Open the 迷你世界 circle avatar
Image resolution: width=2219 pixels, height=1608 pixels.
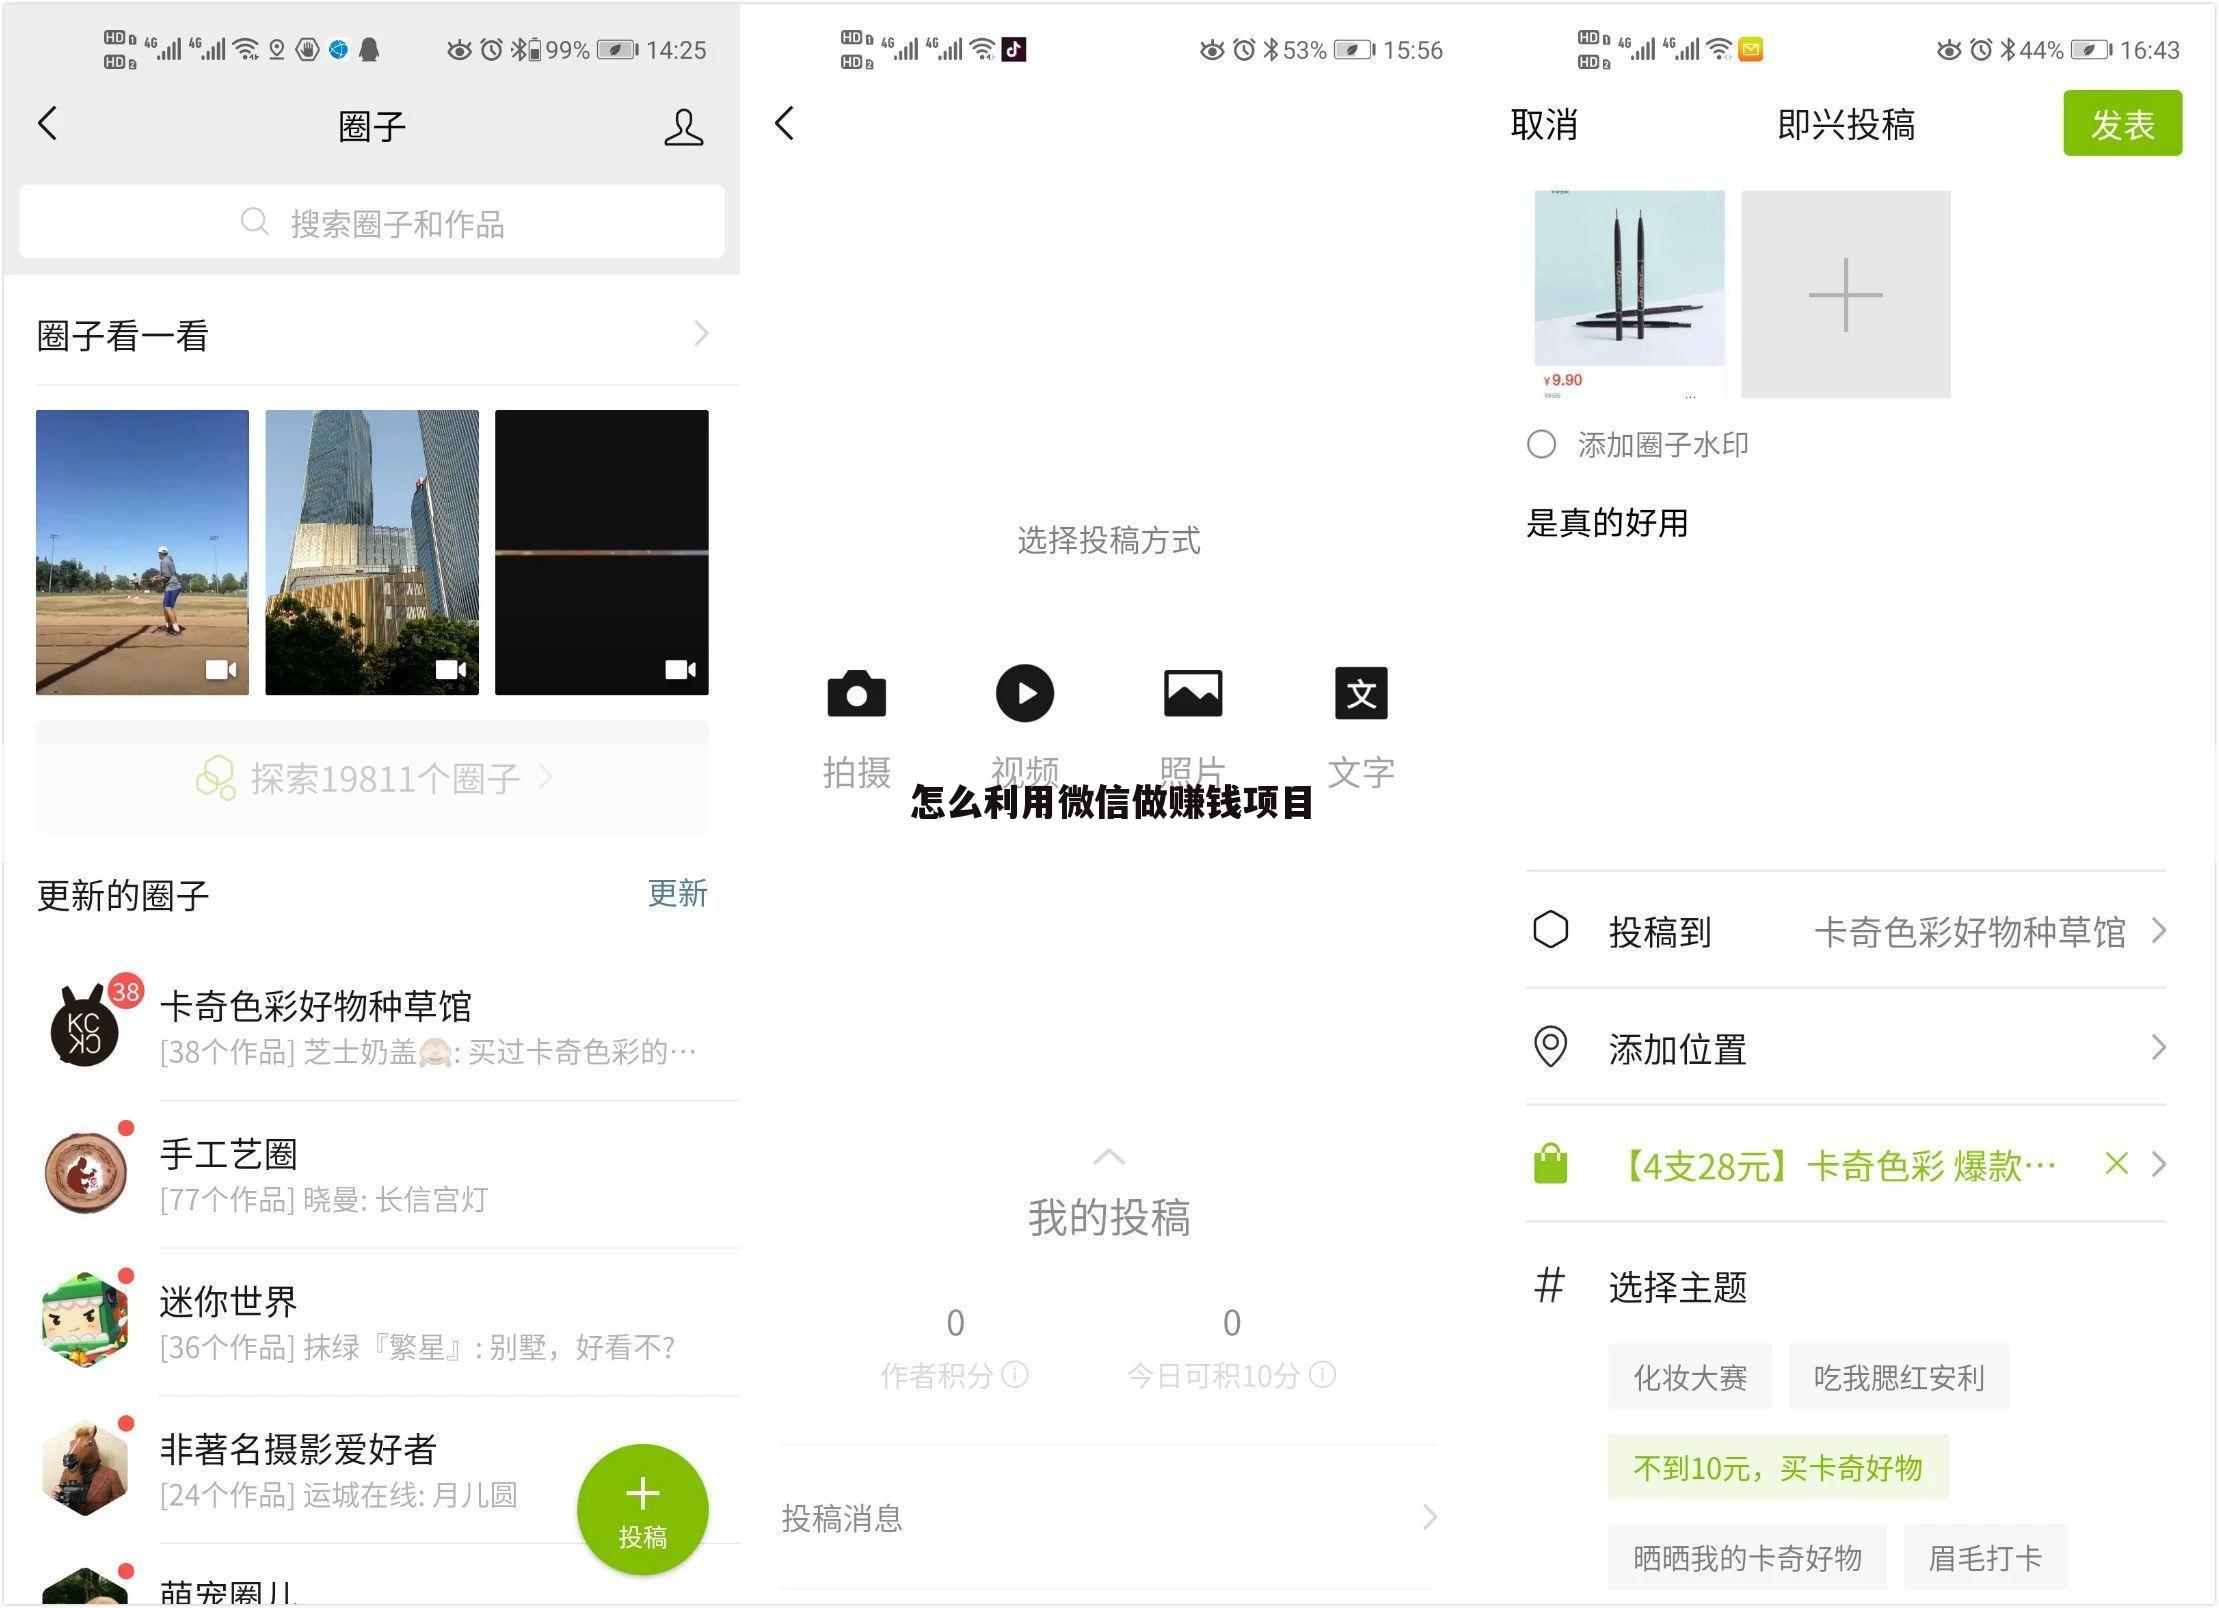[x=85, y=1320]
